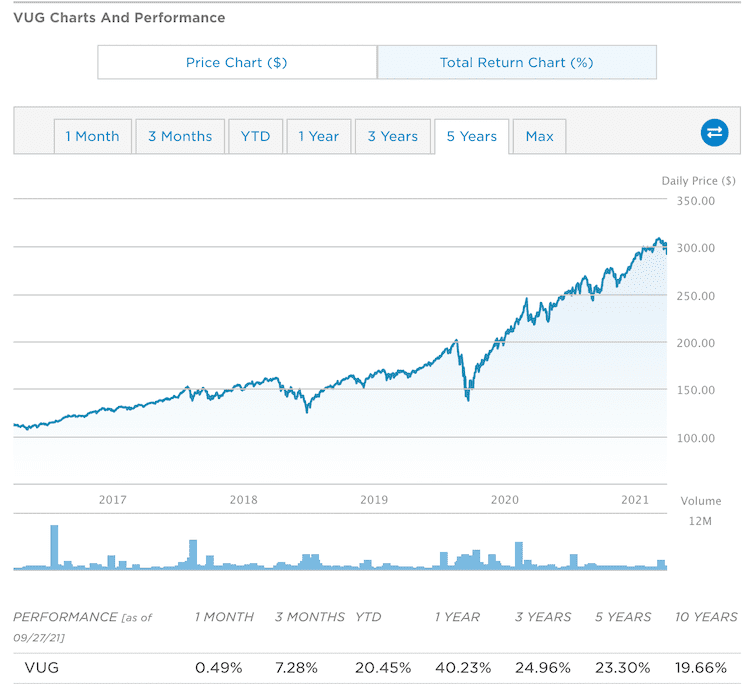Switch to the Price Chart ($) tab
750x684 pixels.
tap(237, 62)
